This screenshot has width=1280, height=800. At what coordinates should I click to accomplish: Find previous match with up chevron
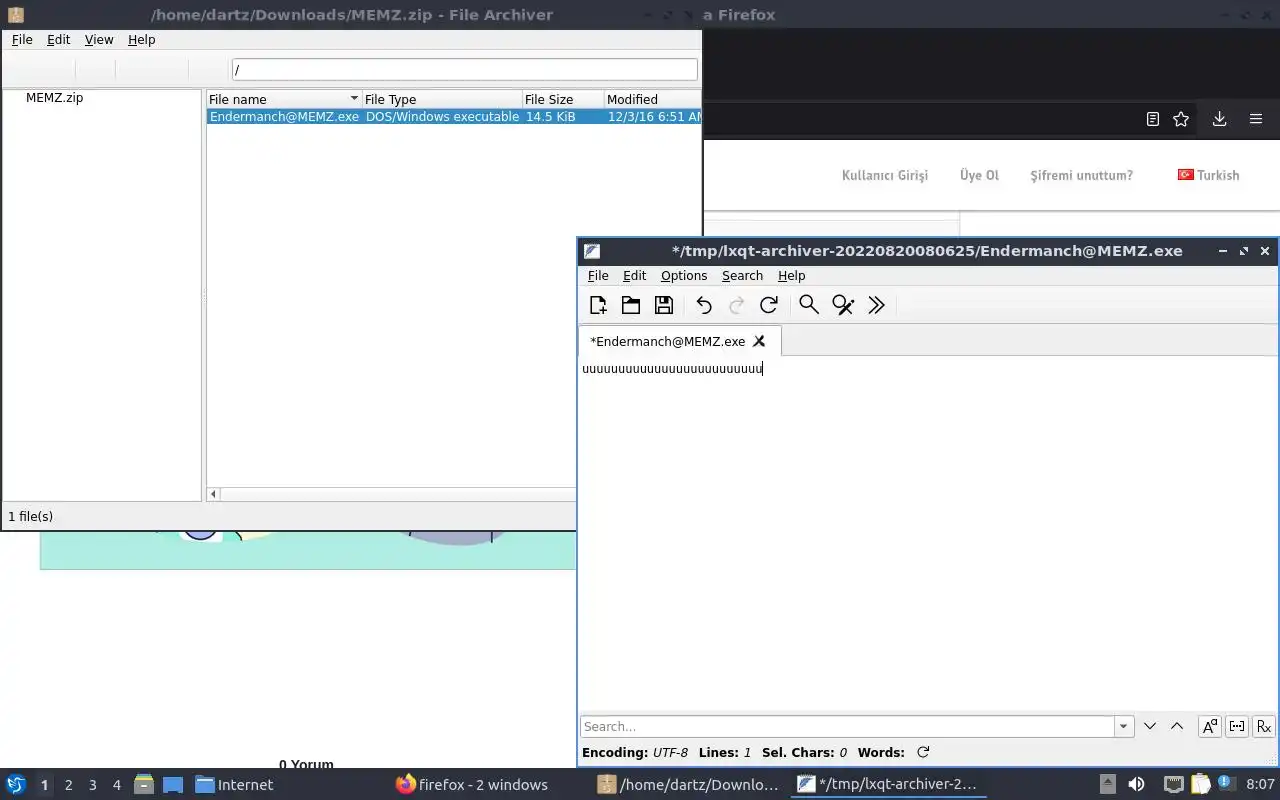tap(1177, 726)
